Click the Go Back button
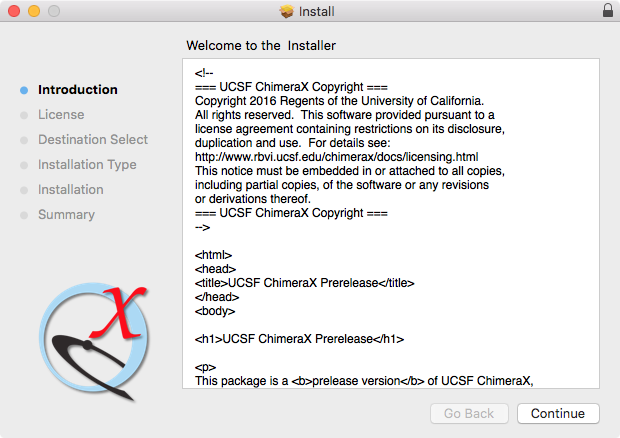 pos(468,413)
